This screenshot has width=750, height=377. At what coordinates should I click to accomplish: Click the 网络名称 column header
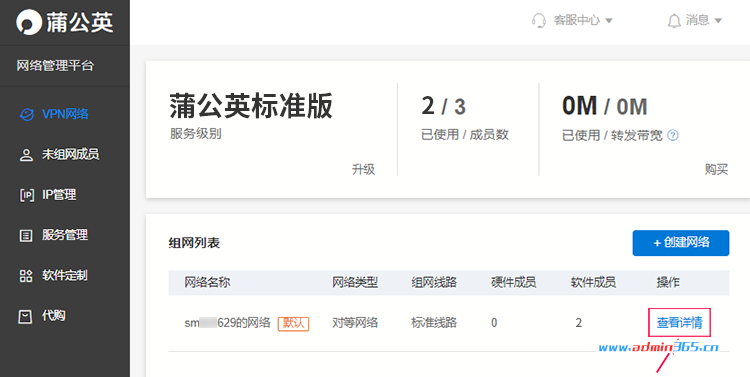click(208, 283)
